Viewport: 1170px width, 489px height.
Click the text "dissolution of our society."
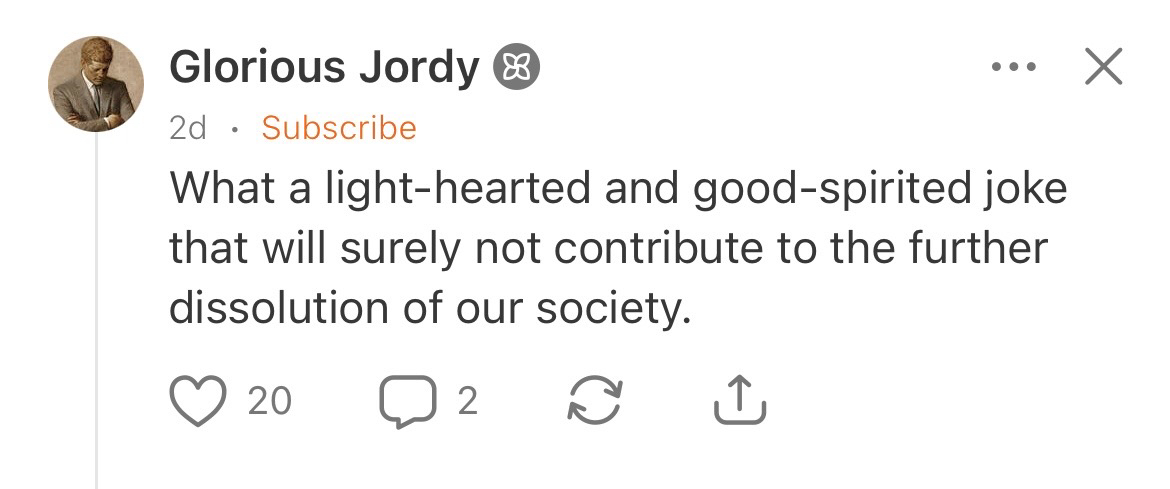click(x=430, y=309)
